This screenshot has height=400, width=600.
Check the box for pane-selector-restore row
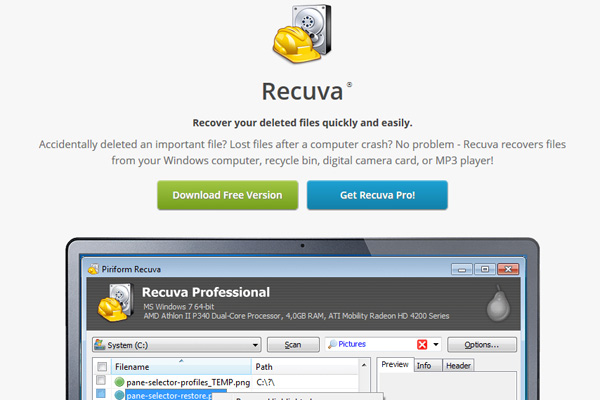pos(101,393)
